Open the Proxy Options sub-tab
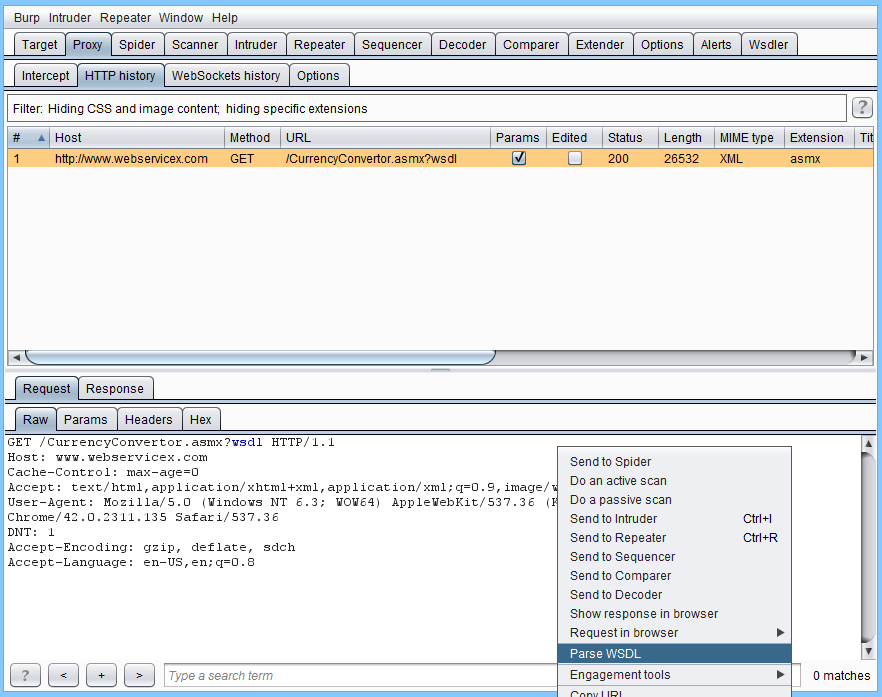Screen dimensions: 882x697 (318, 75)
